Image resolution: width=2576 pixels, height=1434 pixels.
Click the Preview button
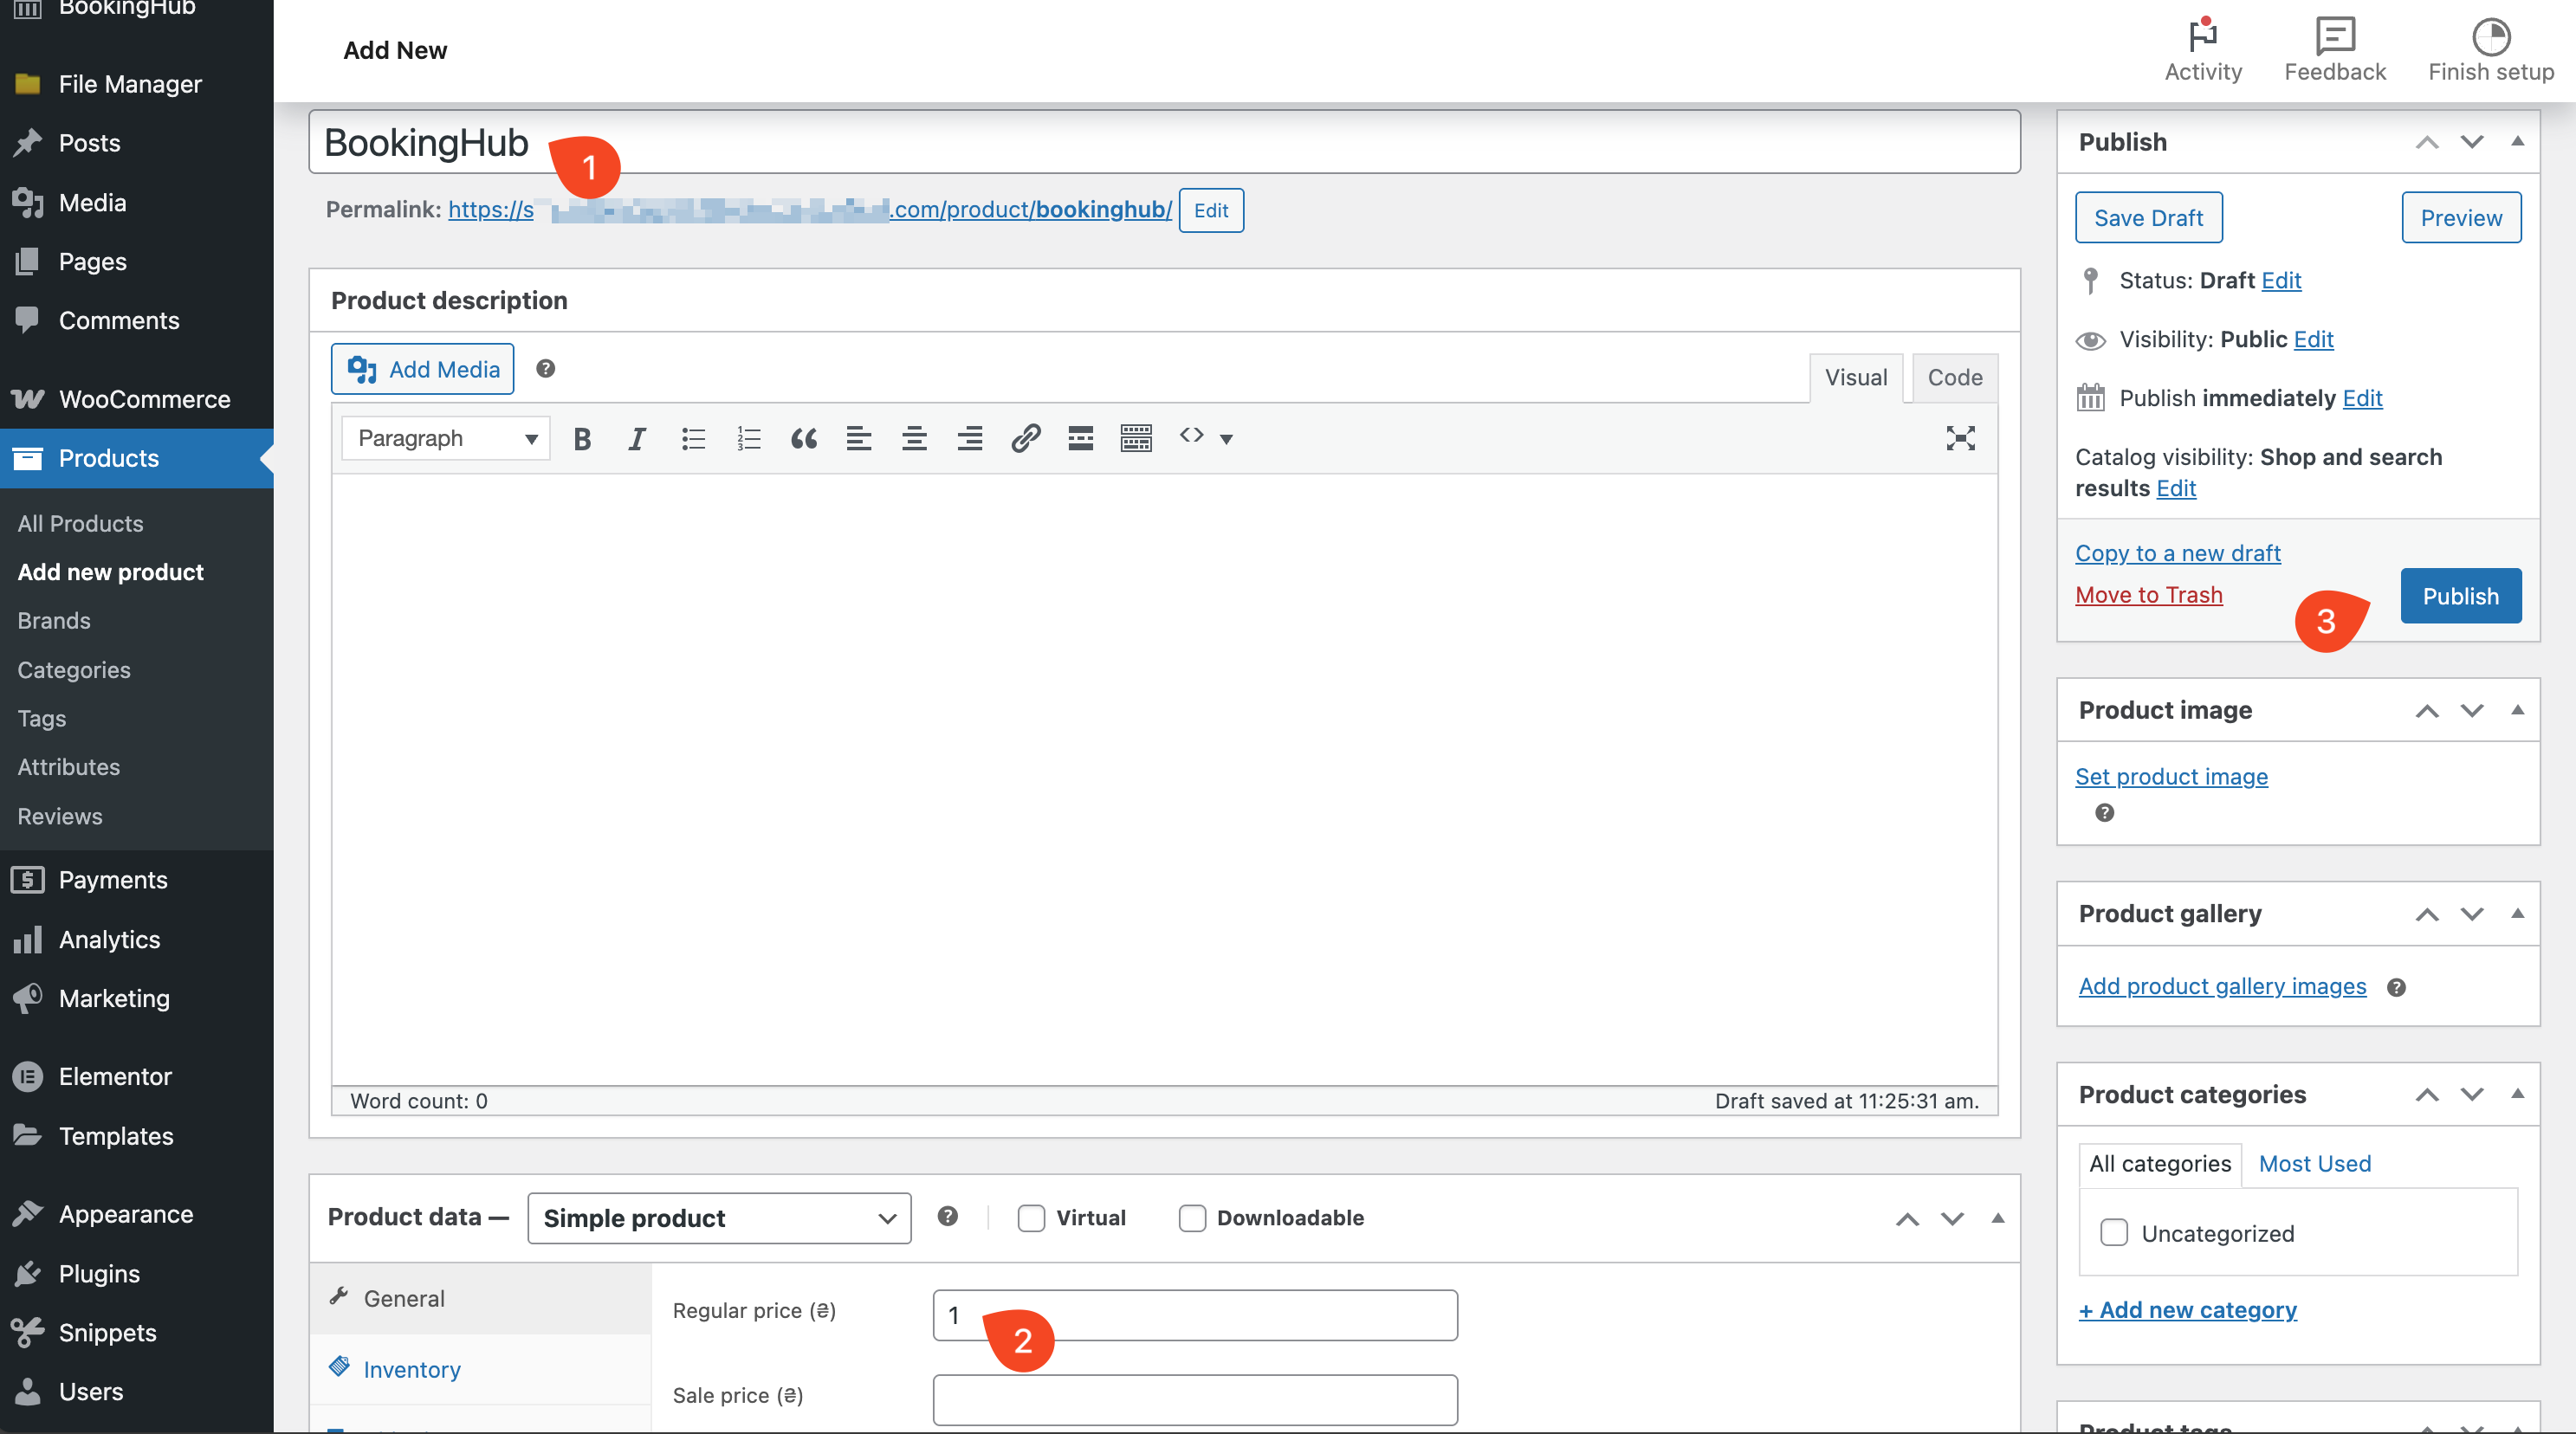point(2461,217)
